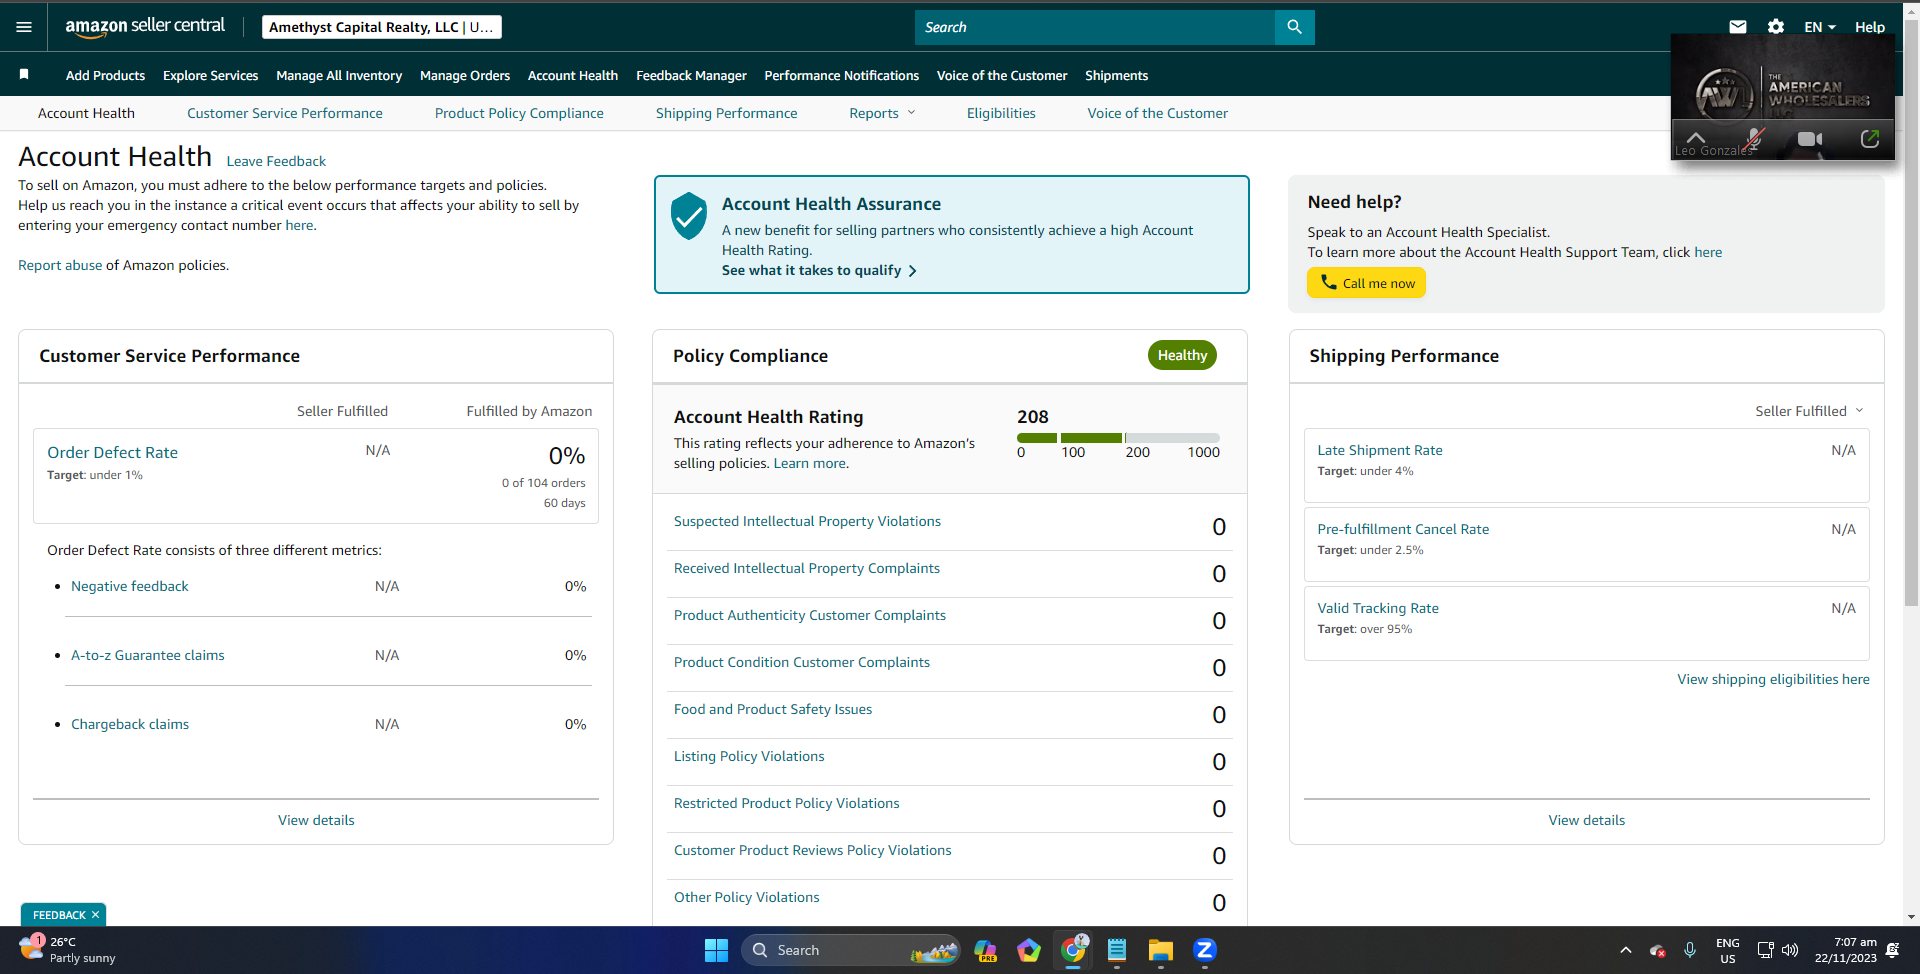Open Suspected Intellectual Property Violations
1920x974 pixels.
pyautogui.click(x=807, y=521)
